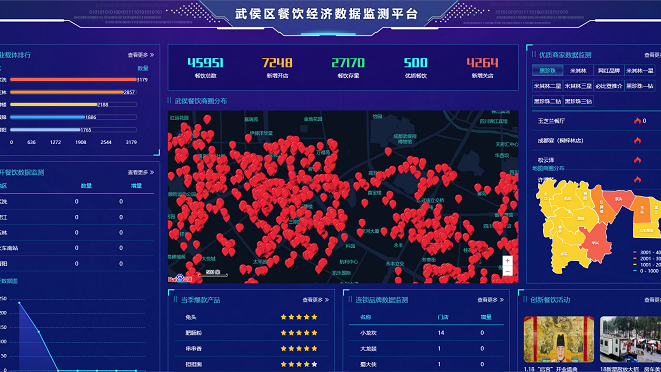The width and height of the screenshot is (661, 372).
Task: Expand 查看更多 in 当季爆款产品 panel
Action: (x=315, y=300)
